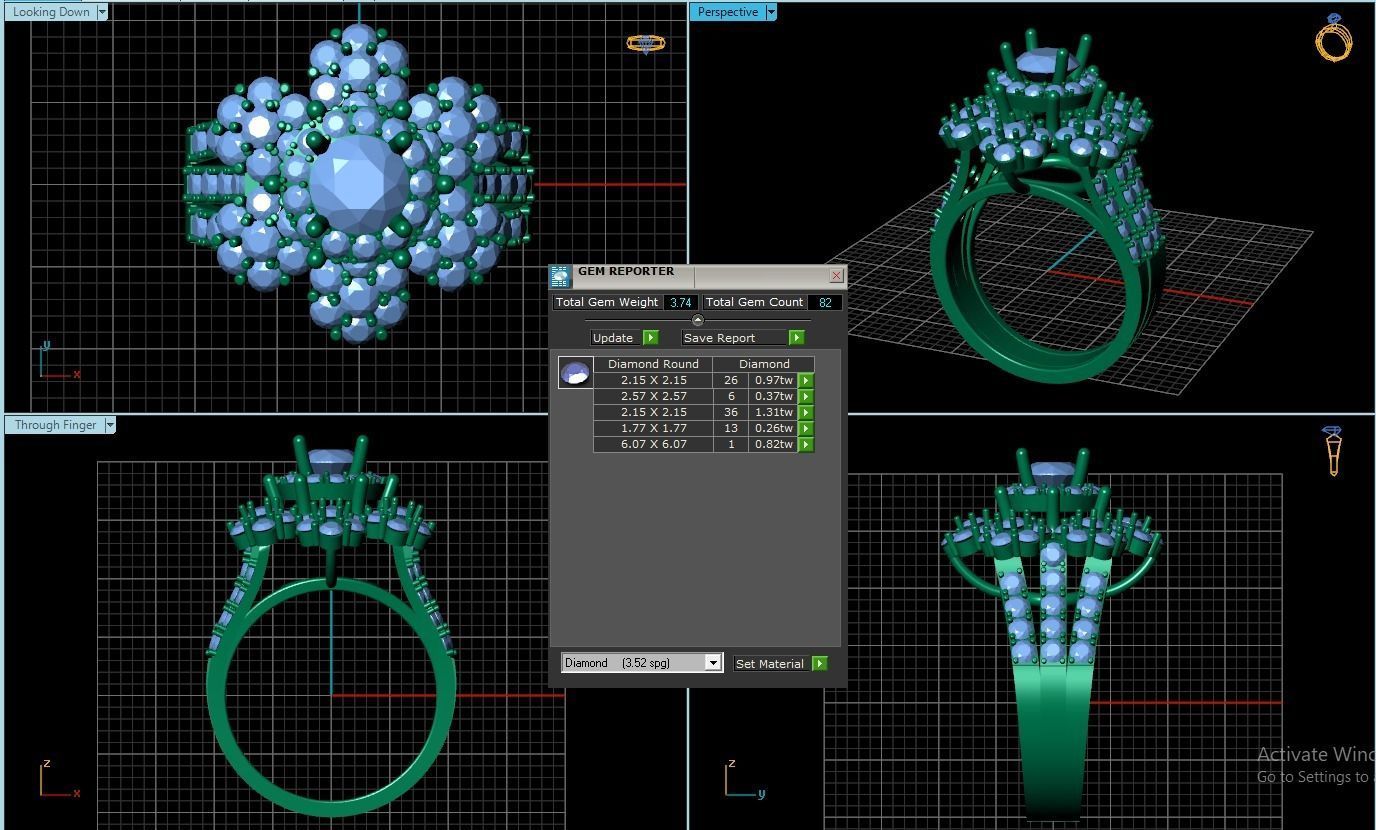The width and height of the screenshot is (1376, 830).
Task: Click the 1.31tw weight cell
Action: coord(773,412)
